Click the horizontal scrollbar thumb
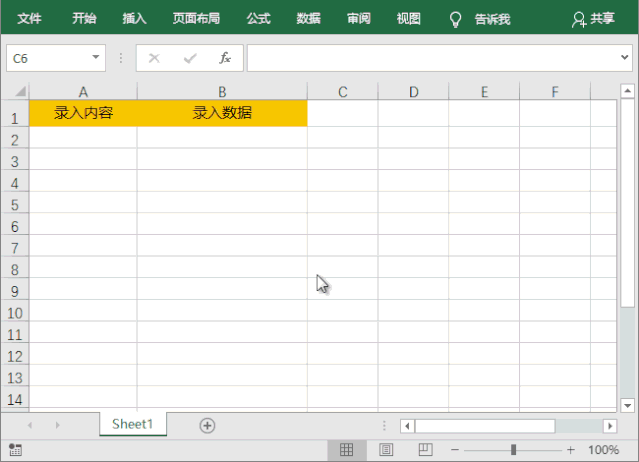 485,426
